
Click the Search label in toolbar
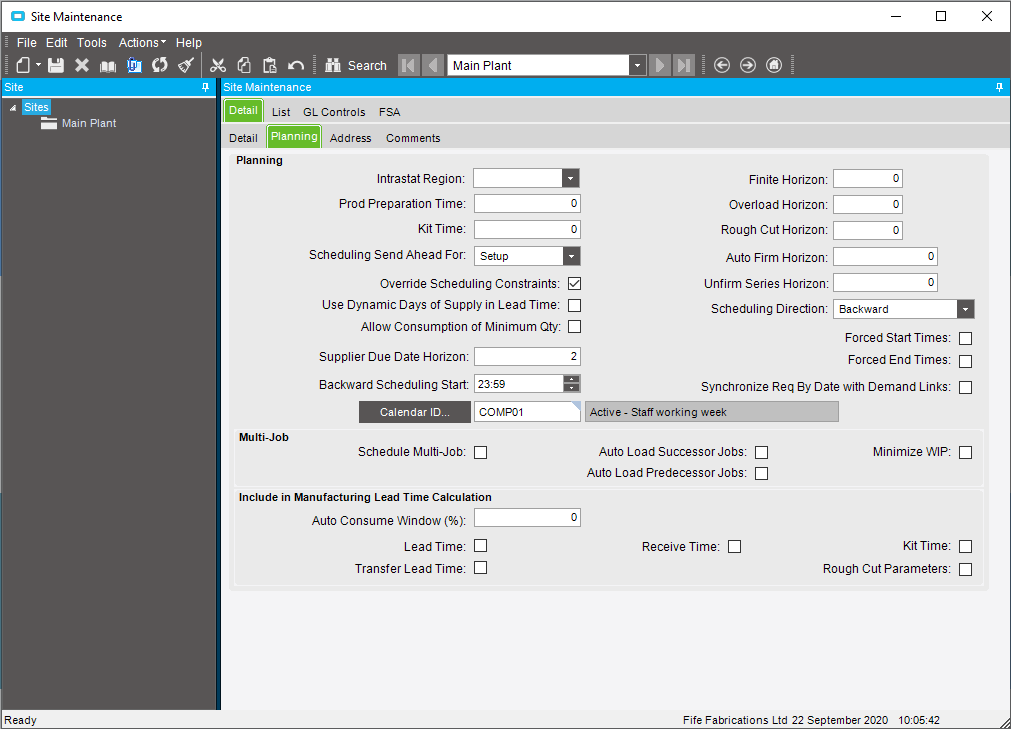tap(368, 66)
